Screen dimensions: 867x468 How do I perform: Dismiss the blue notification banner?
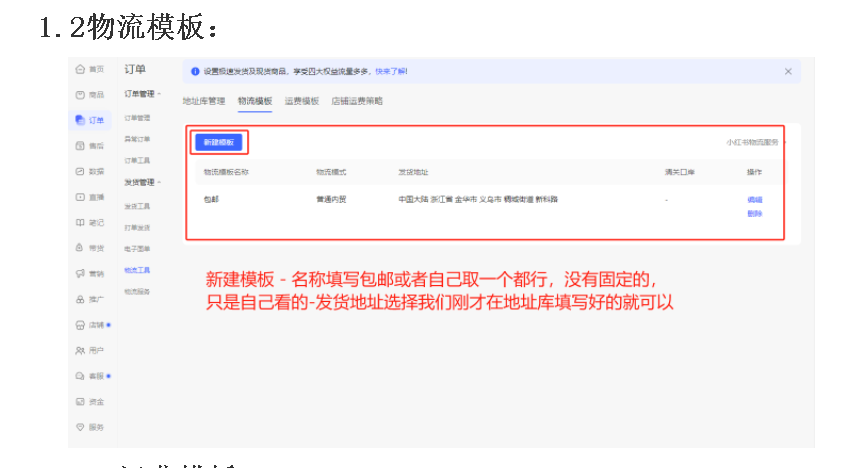point(787,71)
